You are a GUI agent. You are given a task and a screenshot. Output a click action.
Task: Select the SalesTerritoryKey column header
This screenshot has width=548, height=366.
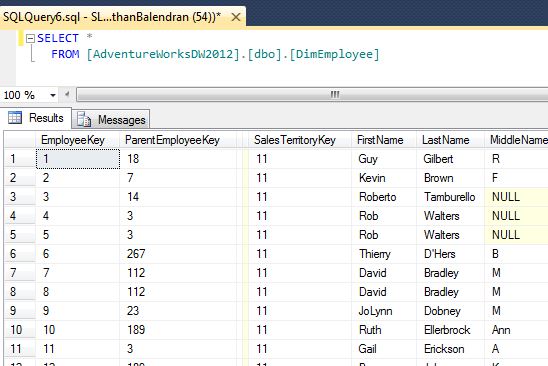click(300, 140)
